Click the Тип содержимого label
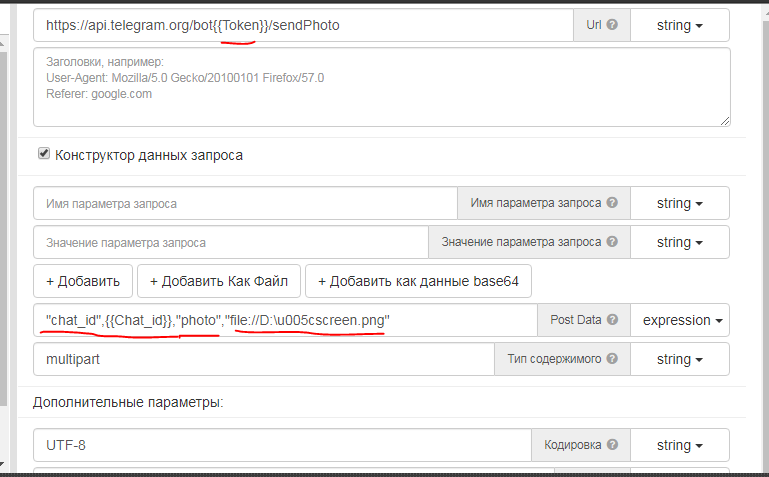Image resolution: width=769 pixels, height=477 pixels. point(554,359)
